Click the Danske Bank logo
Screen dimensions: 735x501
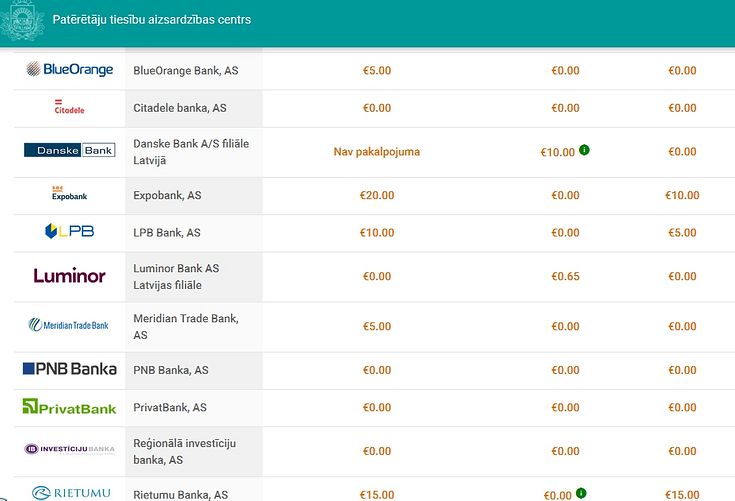[69, 150]
